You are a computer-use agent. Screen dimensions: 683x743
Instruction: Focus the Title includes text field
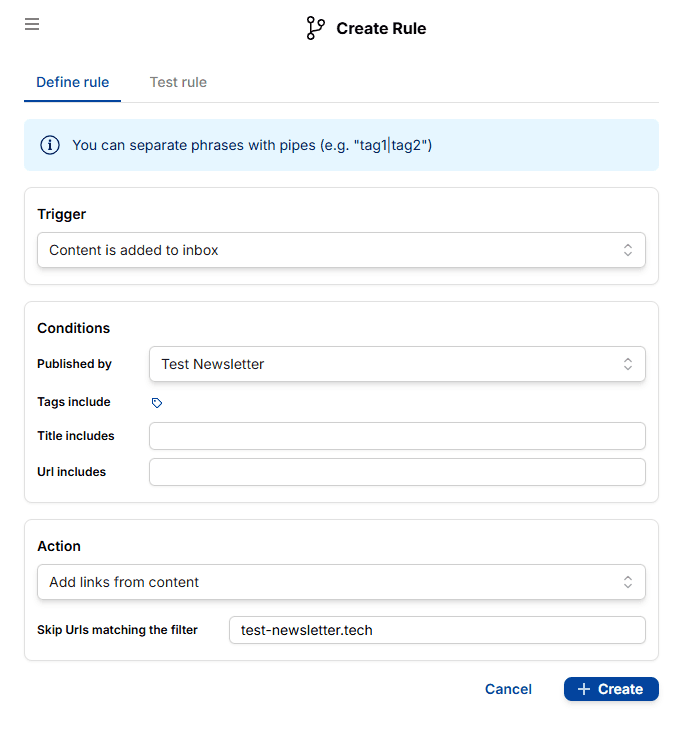tap(397, 436)
